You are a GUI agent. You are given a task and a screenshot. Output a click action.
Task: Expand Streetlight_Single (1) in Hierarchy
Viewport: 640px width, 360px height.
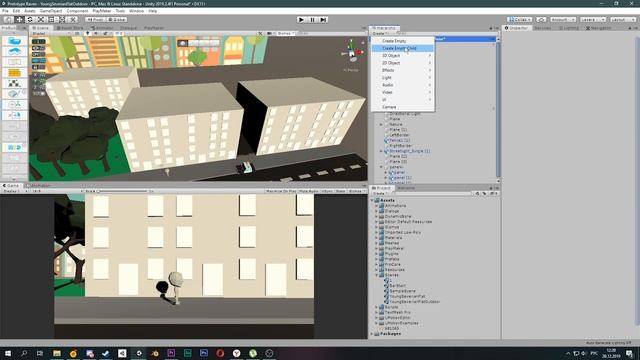point(381,151)
